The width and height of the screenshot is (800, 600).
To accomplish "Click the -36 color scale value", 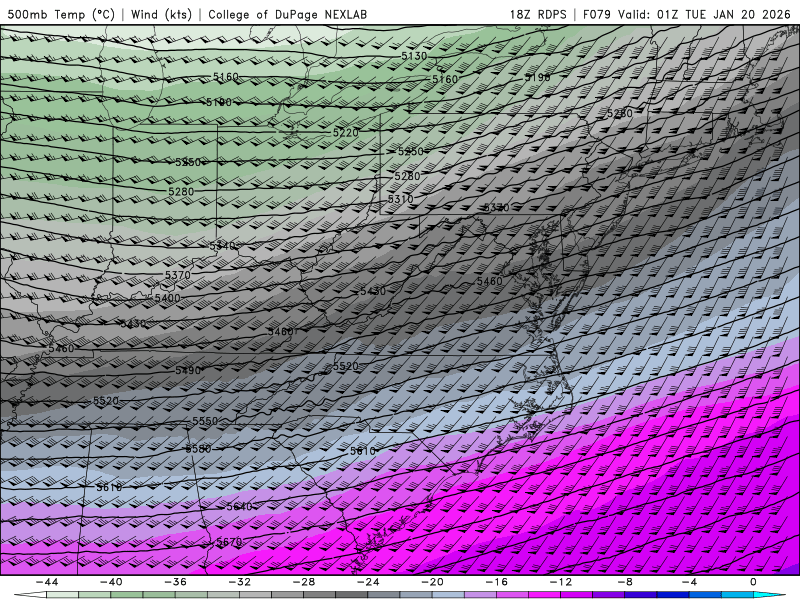I will coord(176,582).
